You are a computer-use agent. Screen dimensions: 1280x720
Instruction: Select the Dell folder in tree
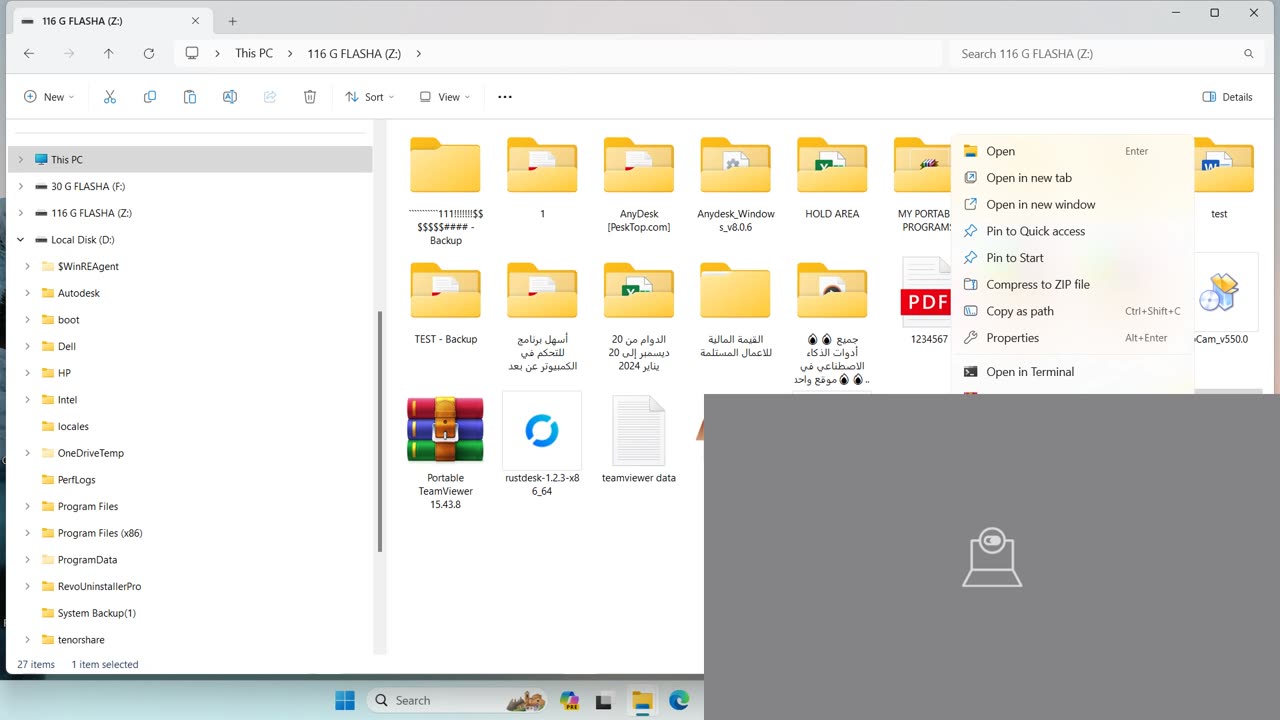(x=67, y=347)
